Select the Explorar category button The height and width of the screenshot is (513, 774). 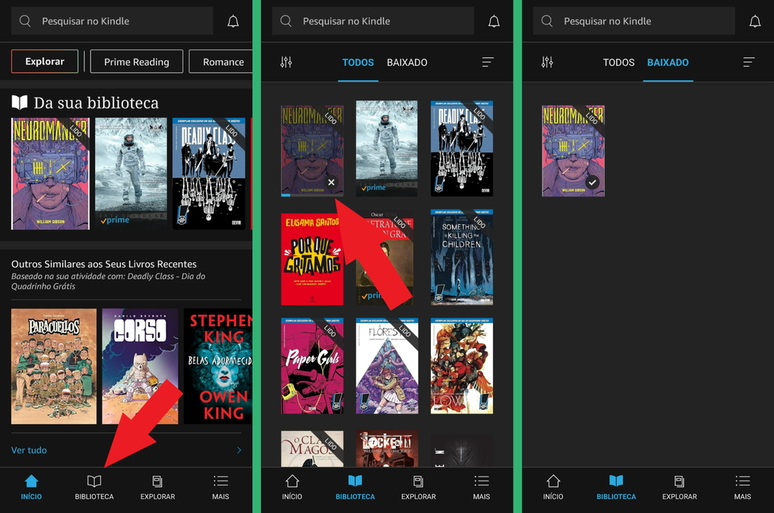pyautogui.click(x=44, y=62)
